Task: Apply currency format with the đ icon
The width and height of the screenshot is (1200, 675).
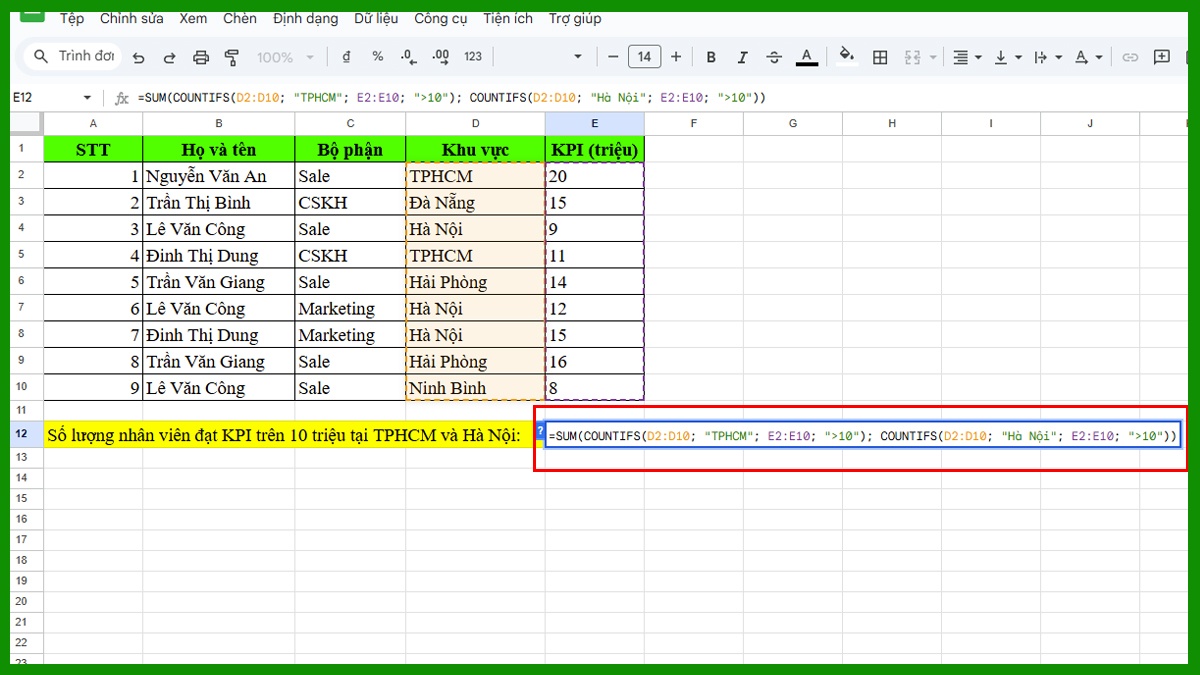Action: click(x=347, y=57)
